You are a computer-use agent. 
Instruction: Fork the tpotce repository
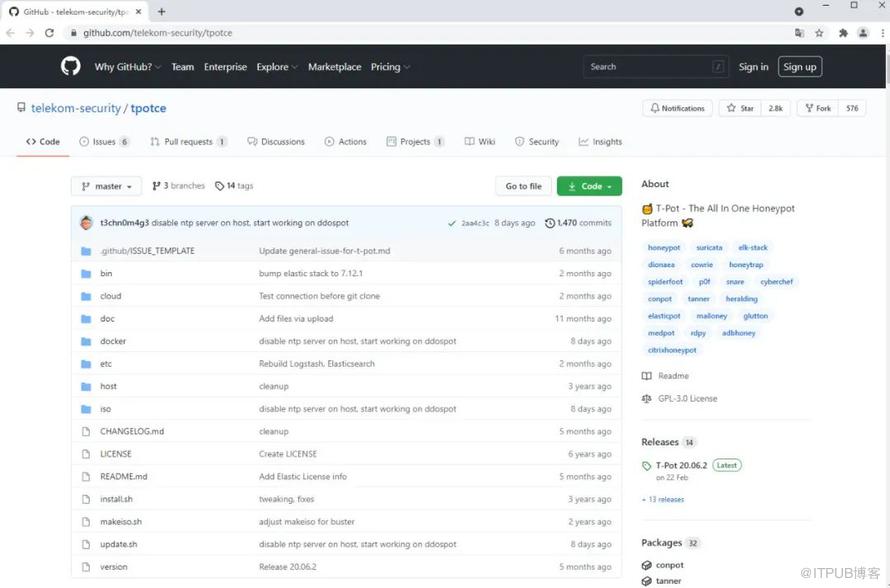click(x=818, y=108)
